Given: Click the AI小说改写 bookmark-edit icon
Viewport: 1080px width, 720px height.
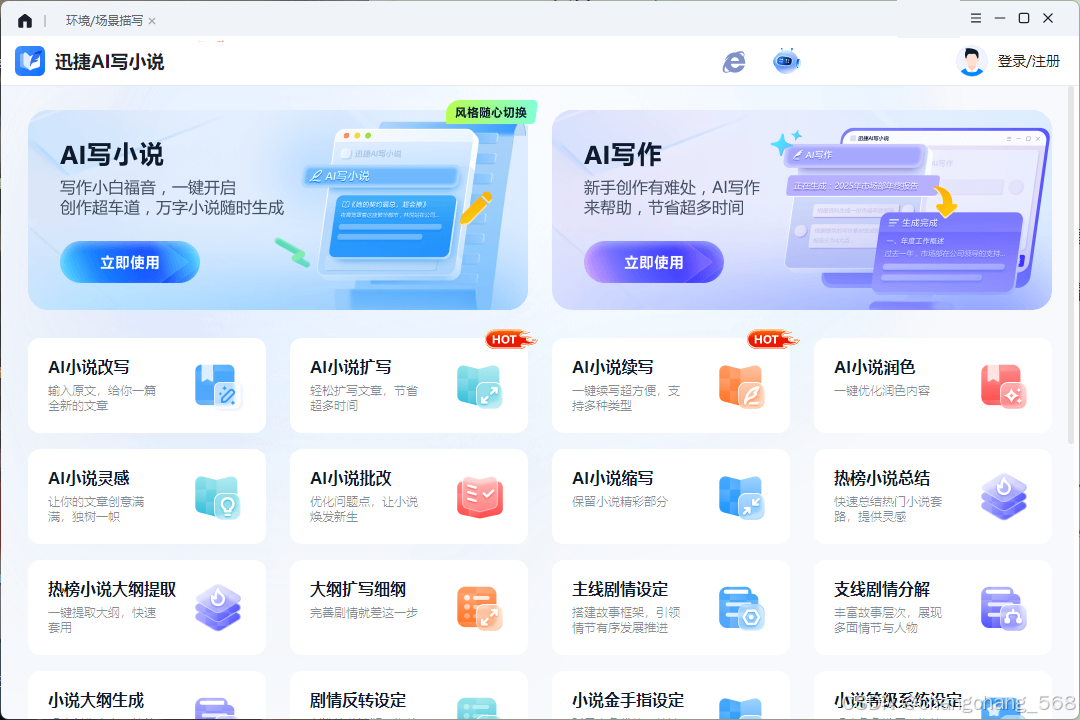Looking at the screenshot, I should [x=218, y=386].
